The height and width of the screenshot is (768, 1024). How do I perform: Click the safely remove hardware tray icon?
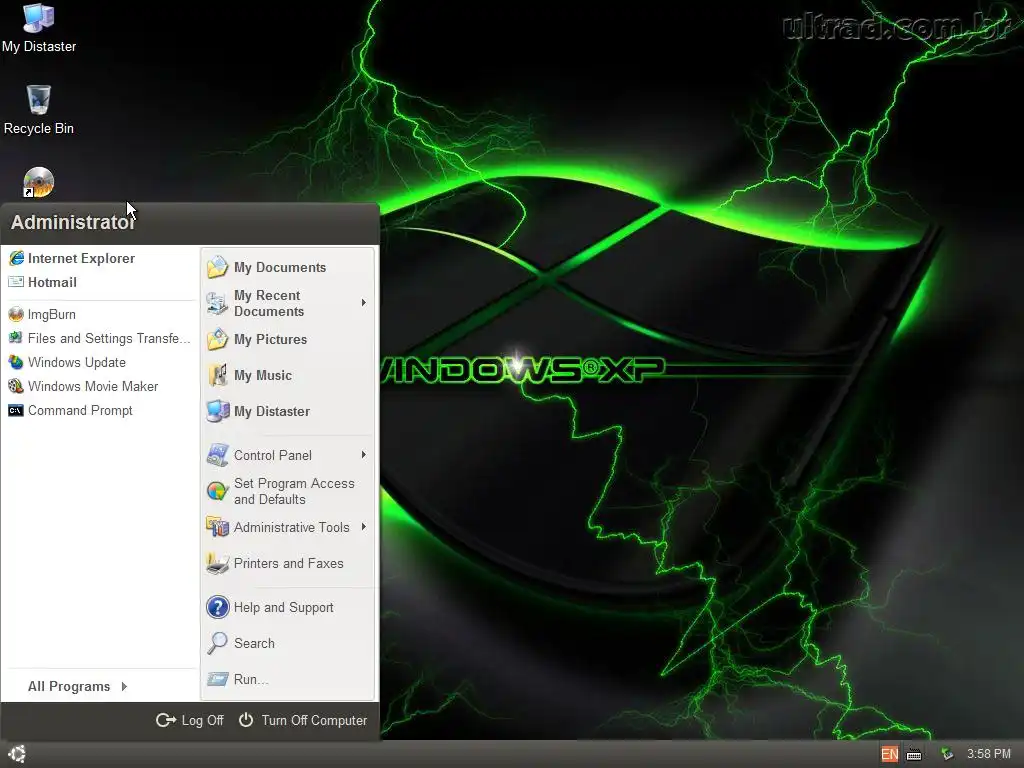point(947,754)
